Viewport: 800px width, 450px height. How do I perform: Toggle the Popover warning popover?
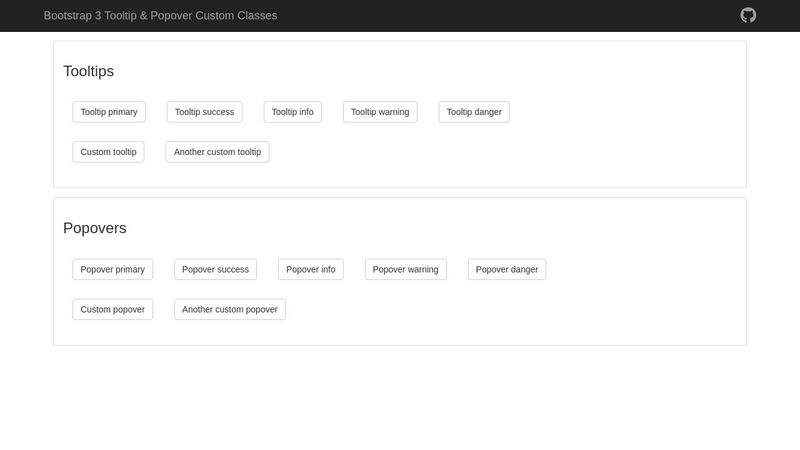406,269
